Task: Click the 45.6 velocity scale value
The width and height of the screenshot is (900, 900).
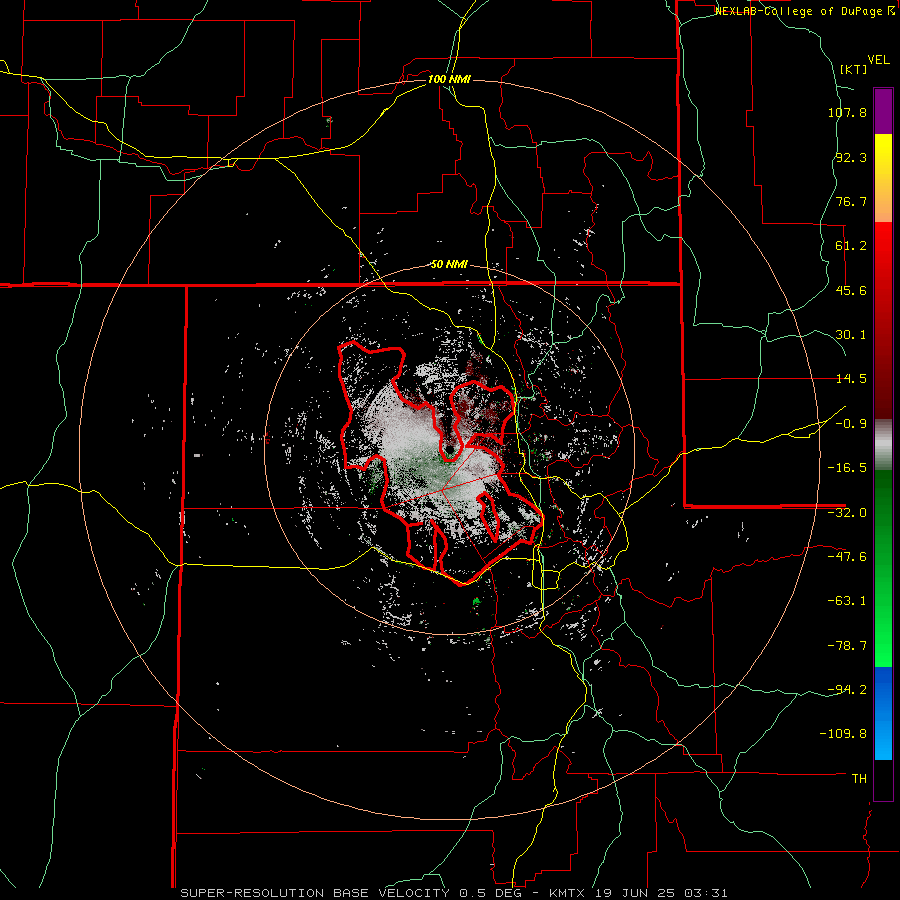Action: 851,290
